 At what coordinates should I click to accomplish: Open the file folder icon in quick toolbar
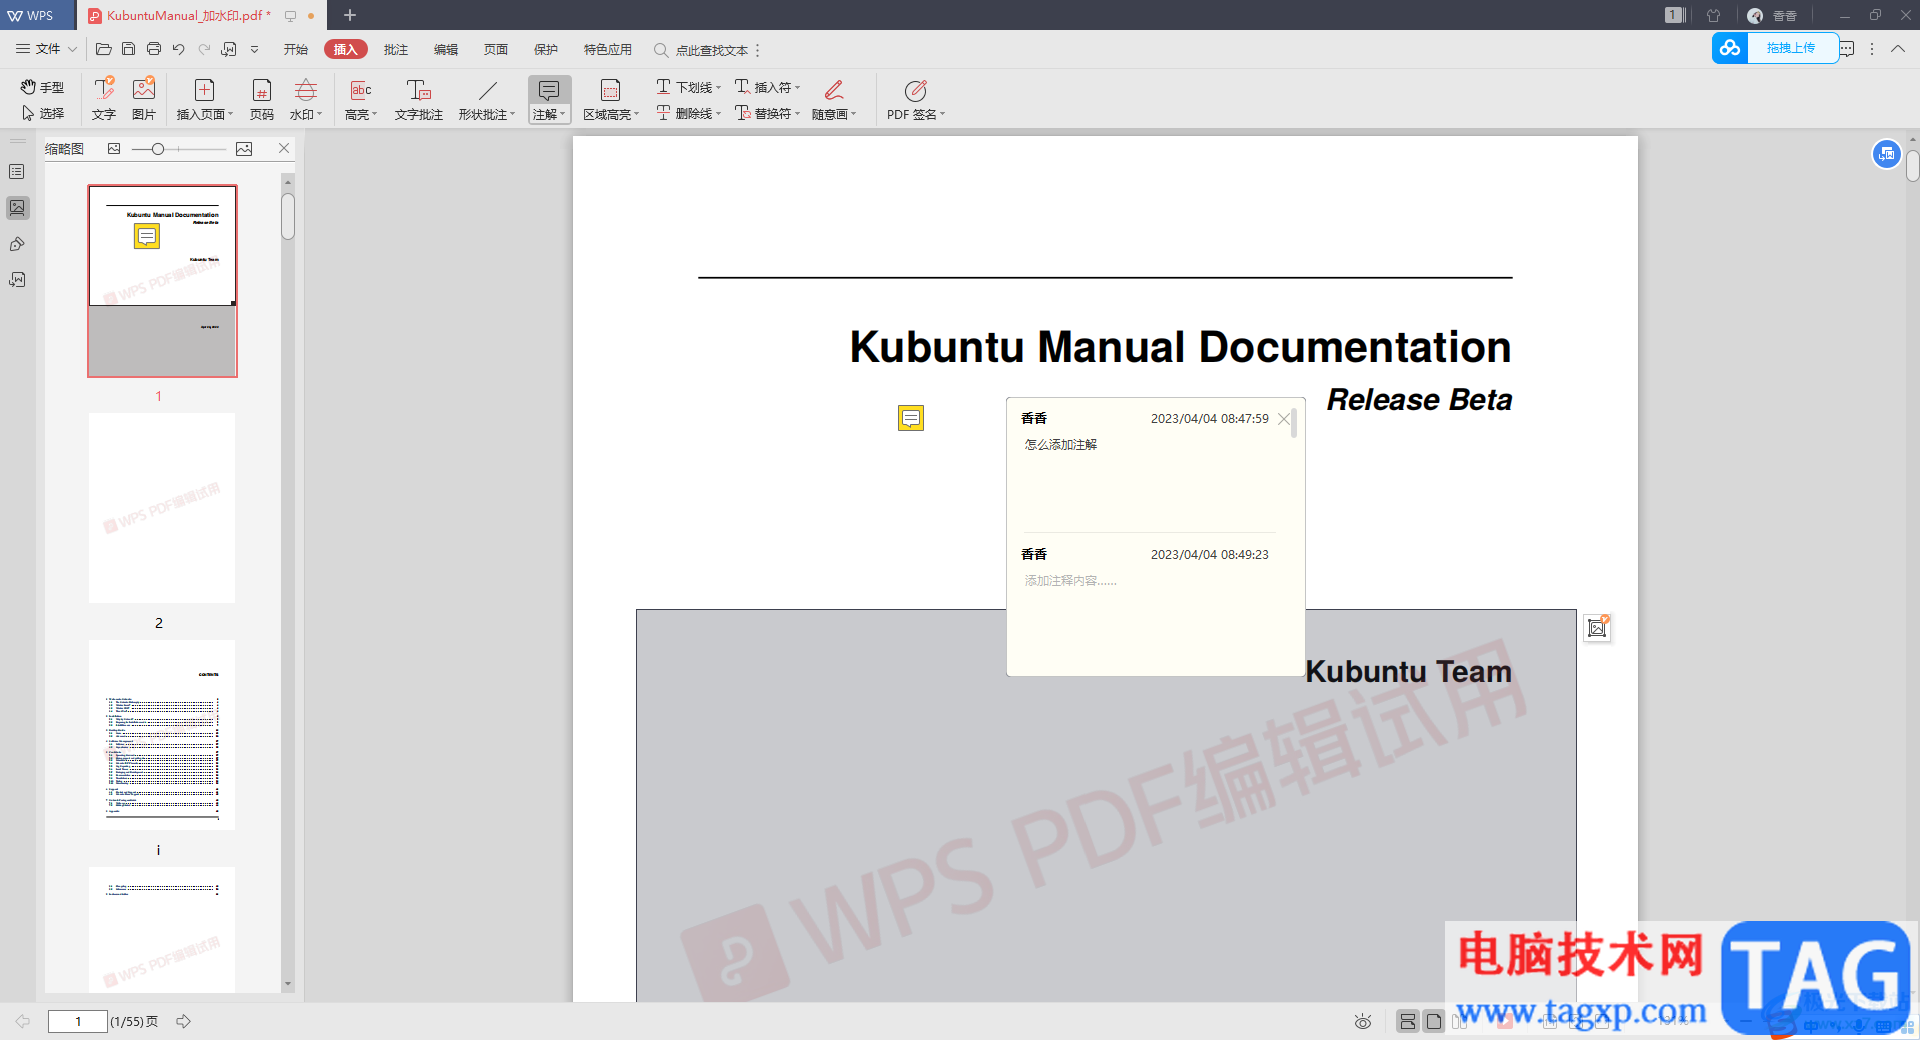point(103,49)
